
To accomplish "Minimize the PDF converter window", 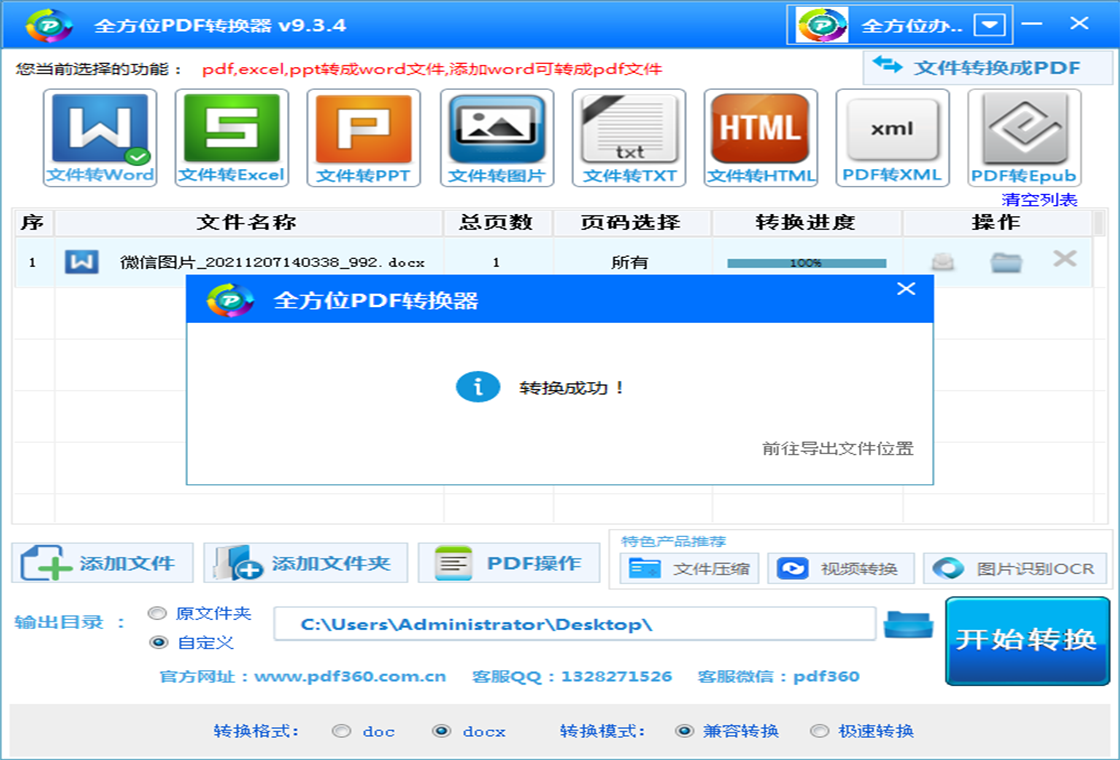I will pyautogui.click(x=1031, y=24).
